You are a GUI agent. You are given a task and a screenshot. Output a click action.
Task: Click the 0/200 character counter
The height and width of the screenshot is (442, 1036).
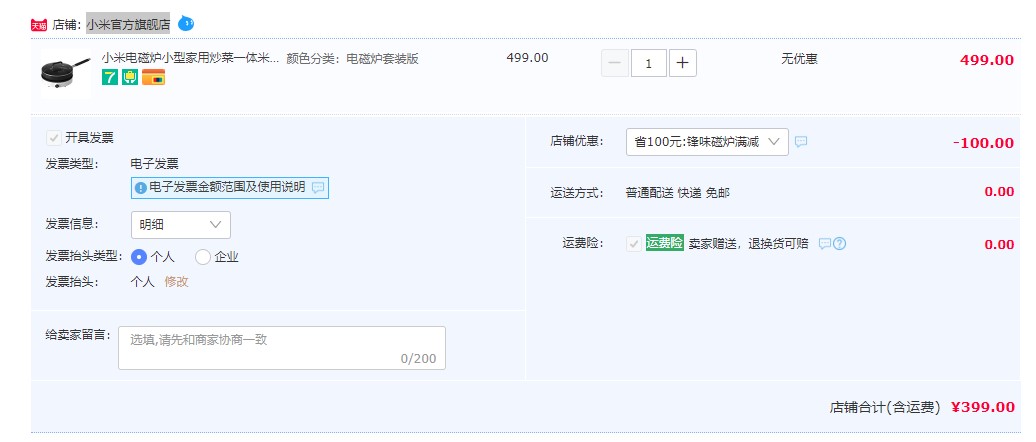[418, 359]
